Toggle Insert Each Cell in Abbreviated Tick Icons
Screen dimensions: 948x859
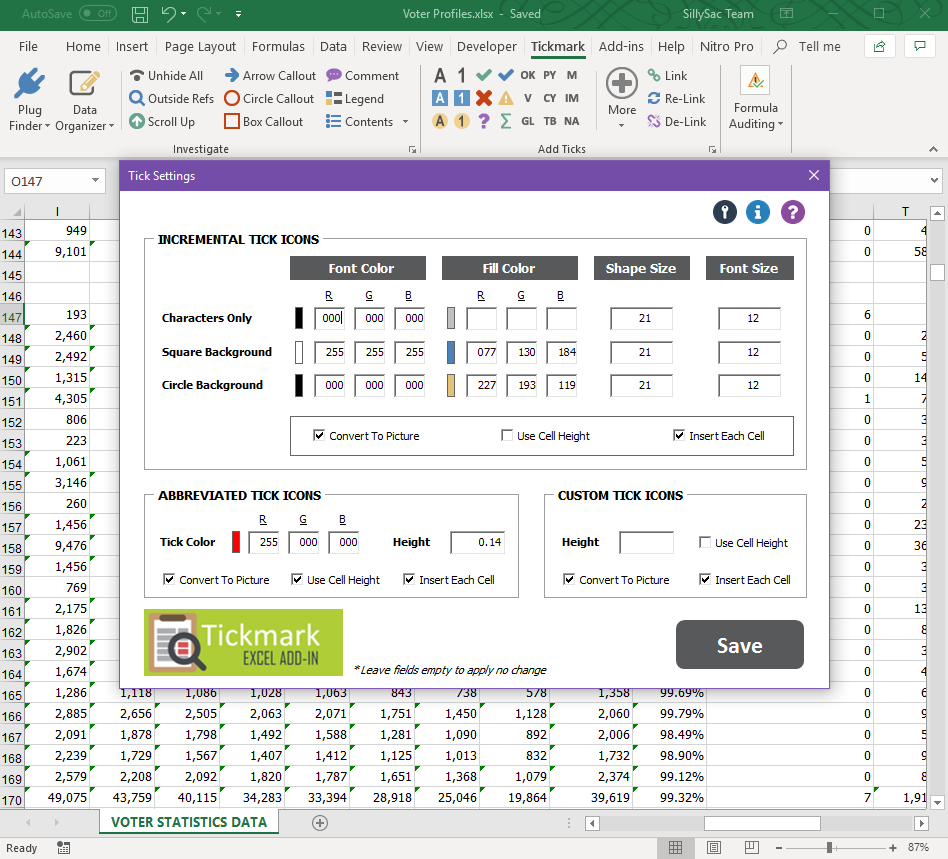[x=409, y=580]
